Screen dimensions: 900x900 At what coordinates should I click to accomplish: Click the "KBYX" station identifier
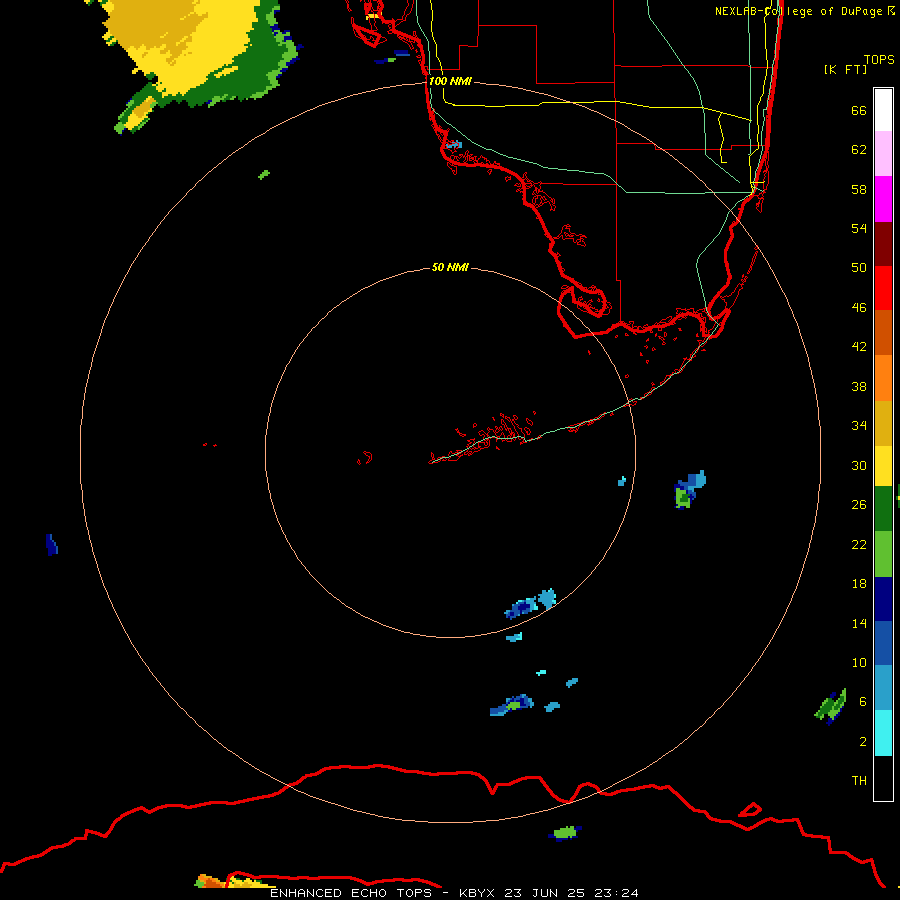tap(479, 893)
